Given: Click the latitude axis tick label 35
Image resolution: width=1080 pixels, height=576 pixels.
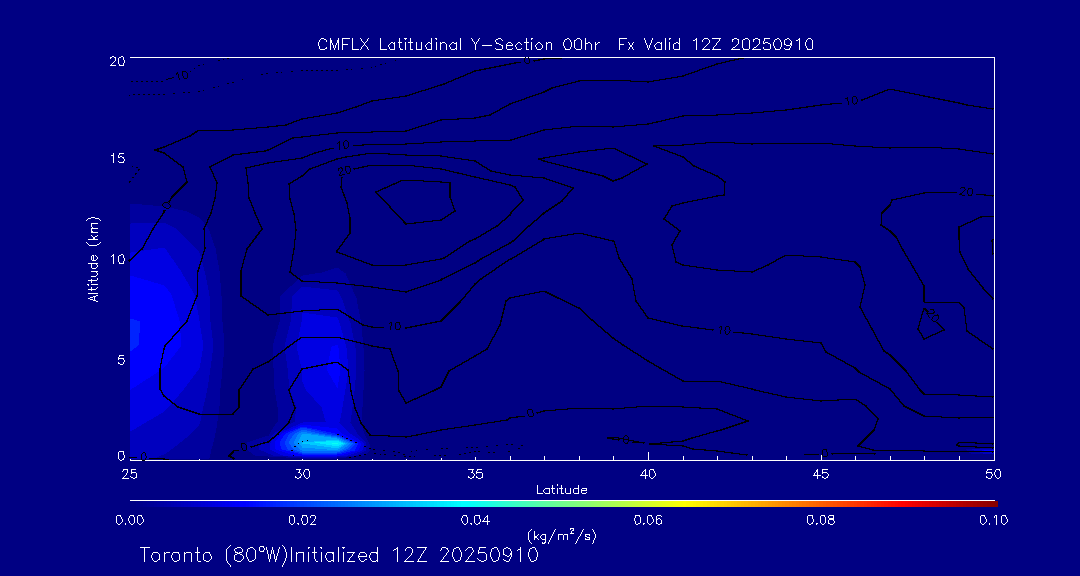Looking at the screenshot, I should coord(475,474).
